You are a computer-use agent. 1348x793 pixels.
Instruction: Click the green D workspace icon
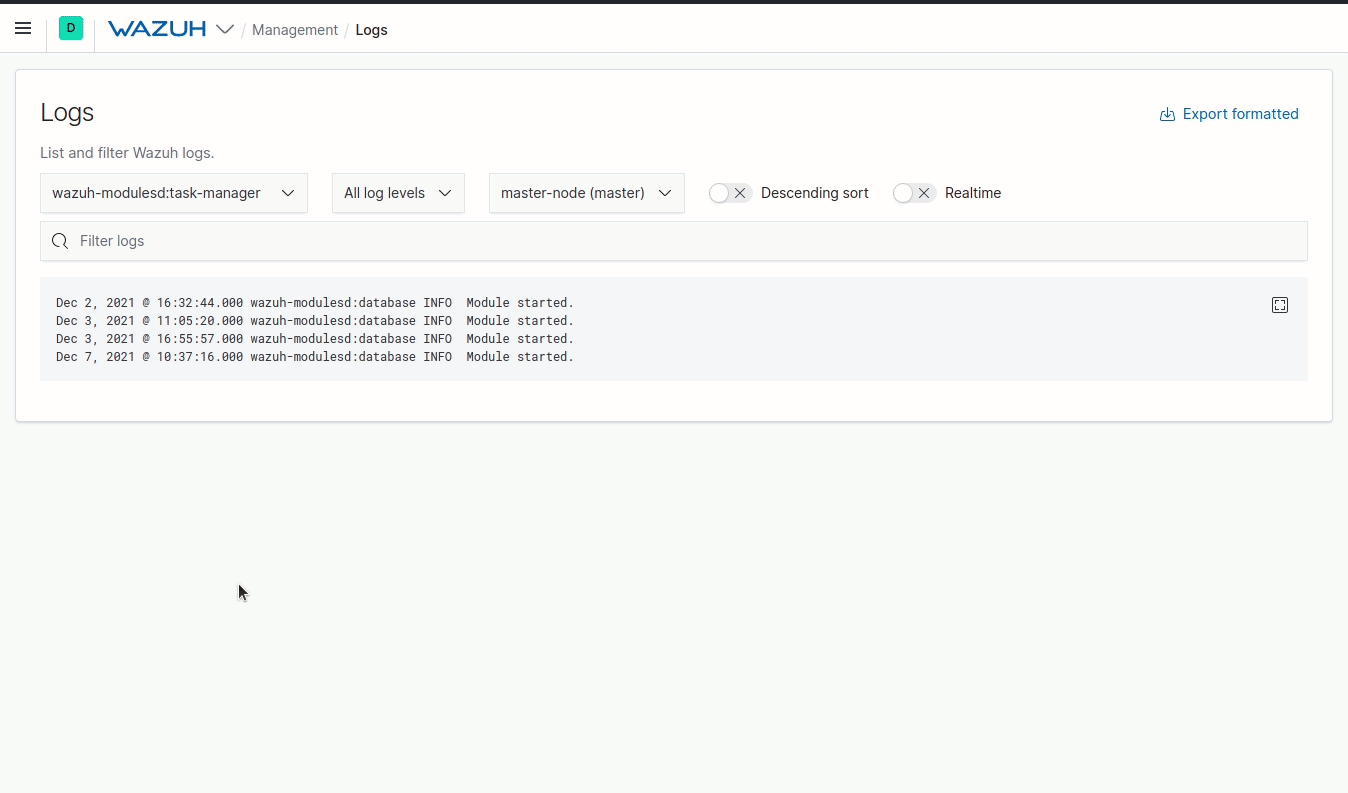coord(70,28)
